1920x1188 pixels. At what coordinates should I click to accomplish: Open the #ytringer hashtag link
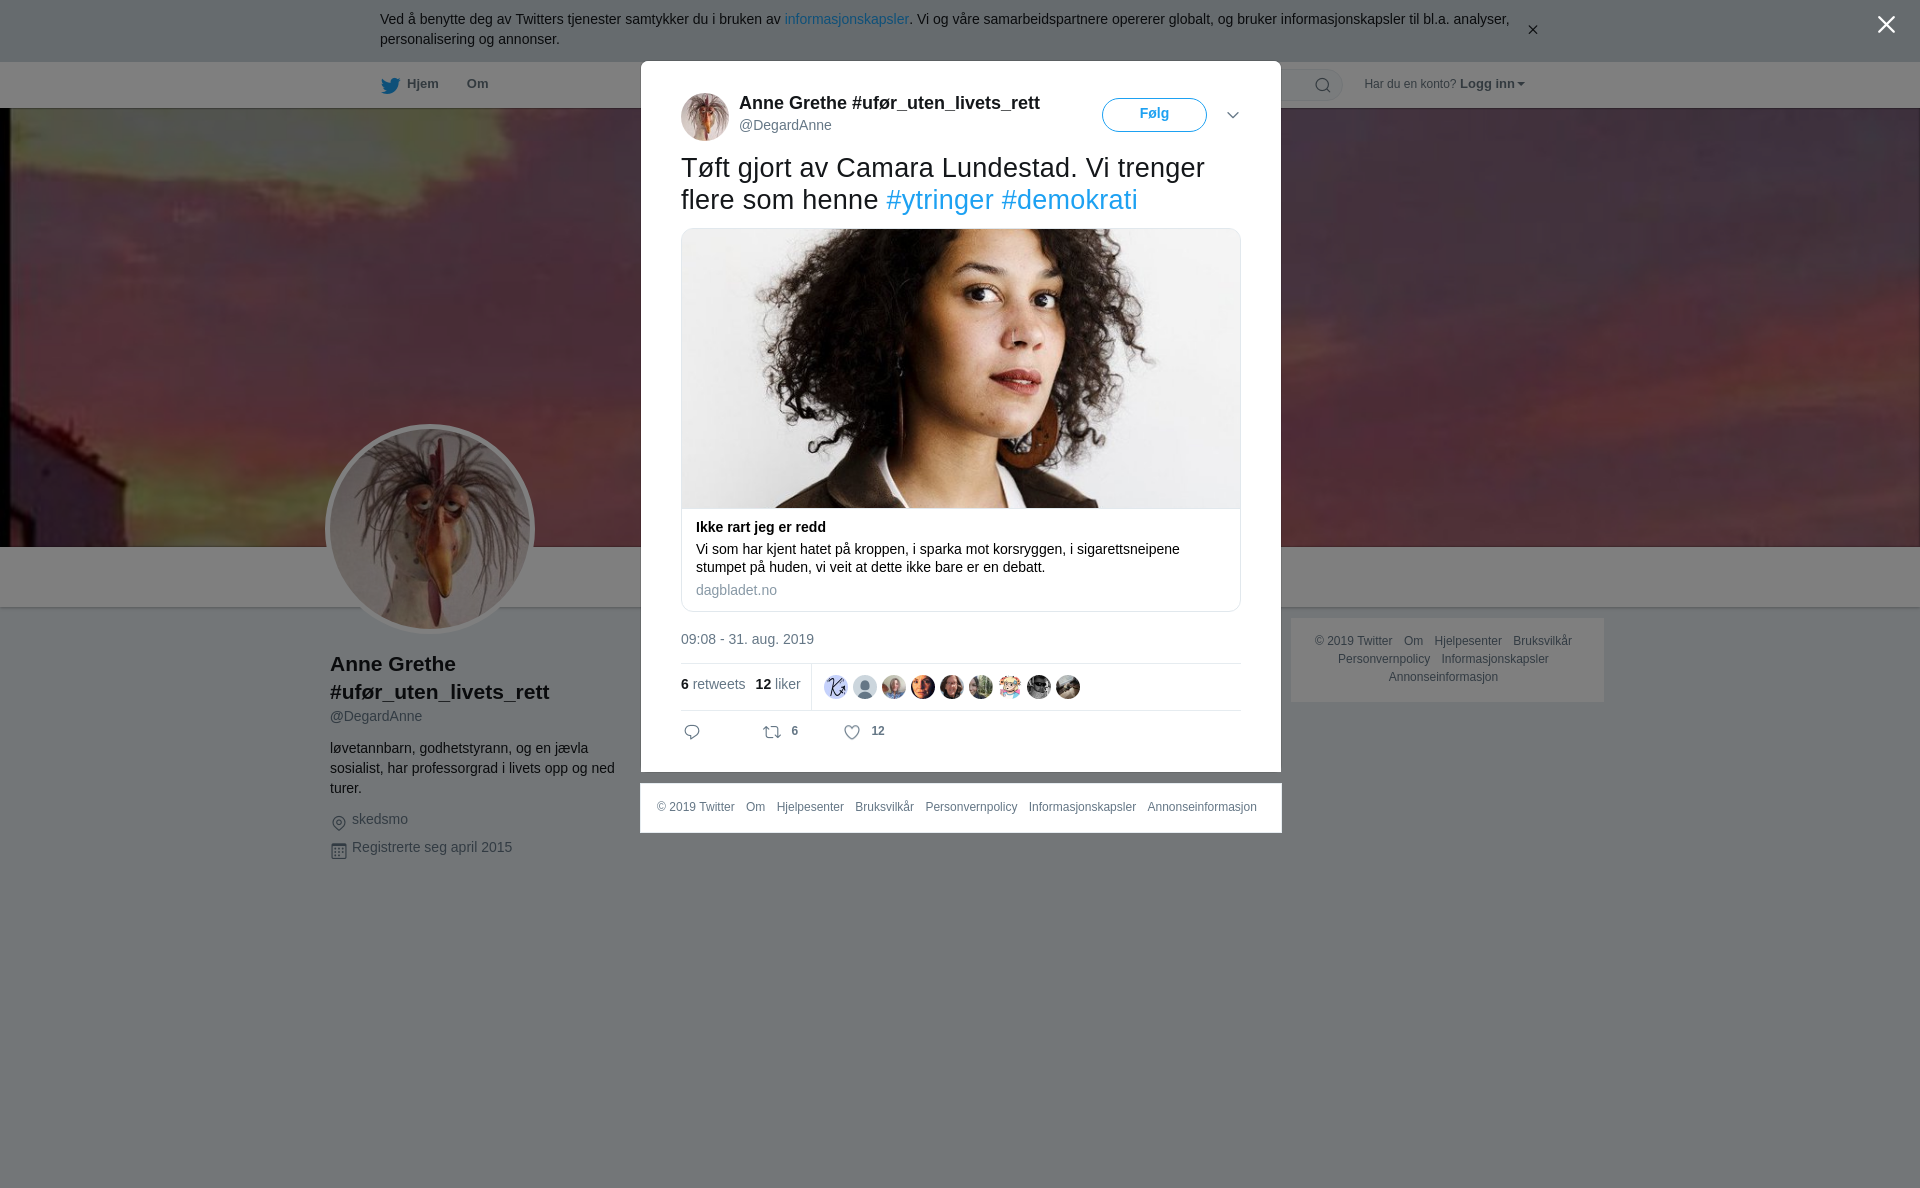[x=940, y=200]
